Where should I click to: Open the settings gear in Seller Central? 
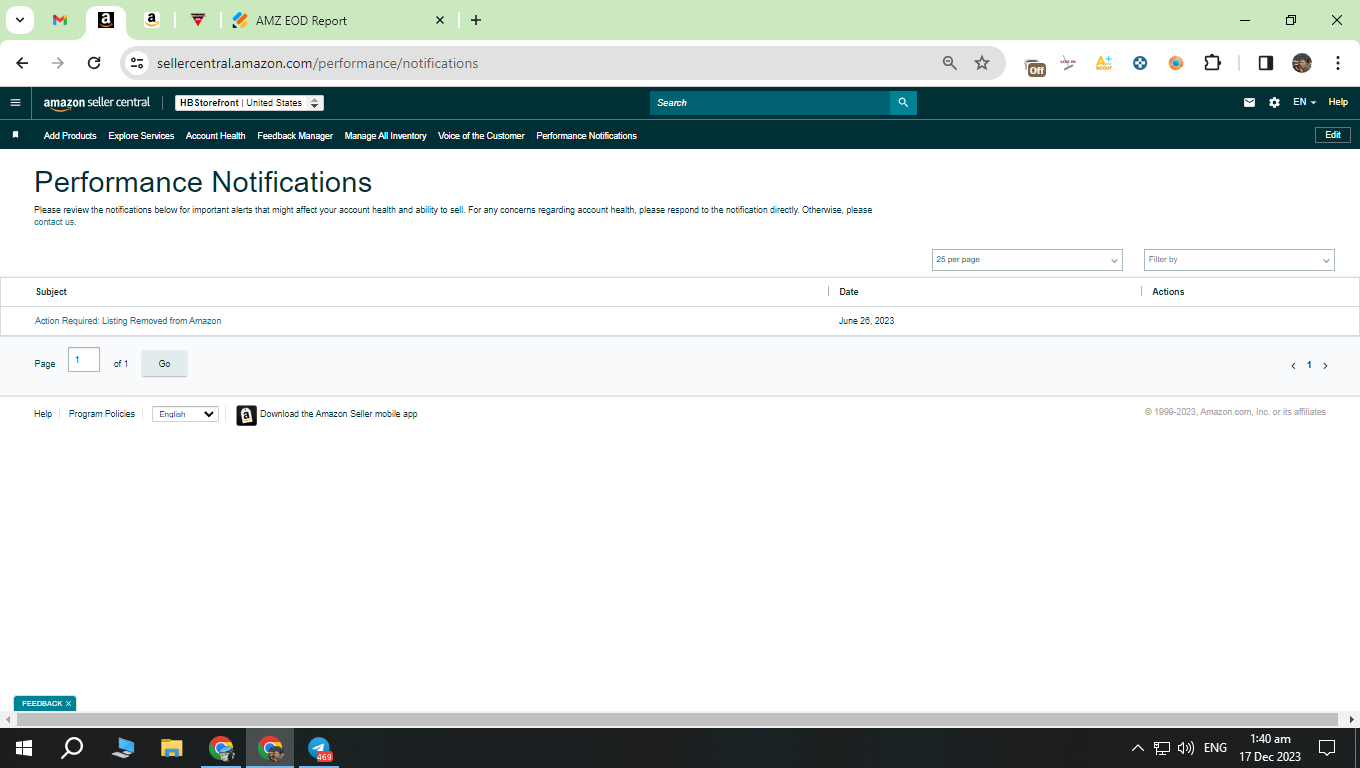click(1274, 103)
